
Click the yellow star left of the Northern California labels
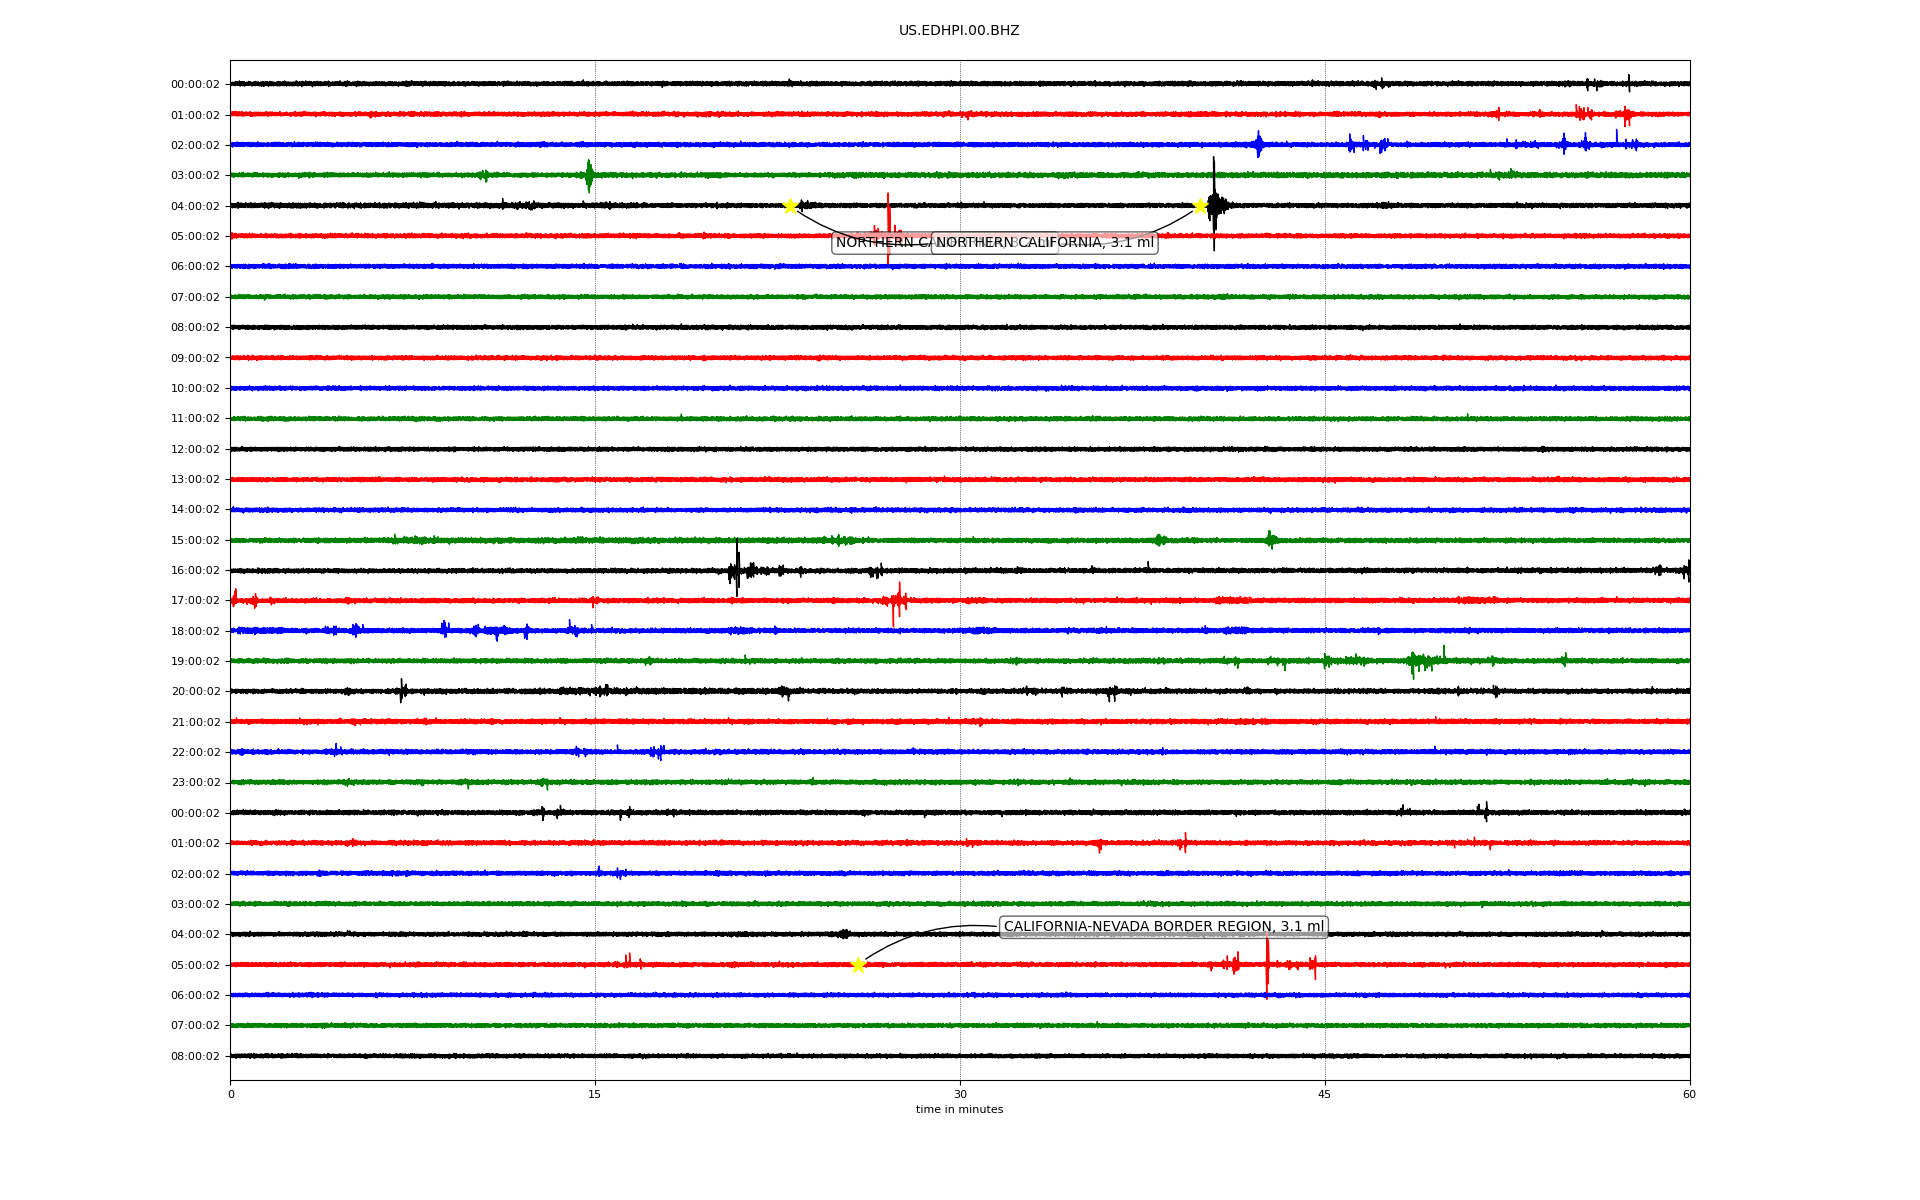click(x=790, y=206)
